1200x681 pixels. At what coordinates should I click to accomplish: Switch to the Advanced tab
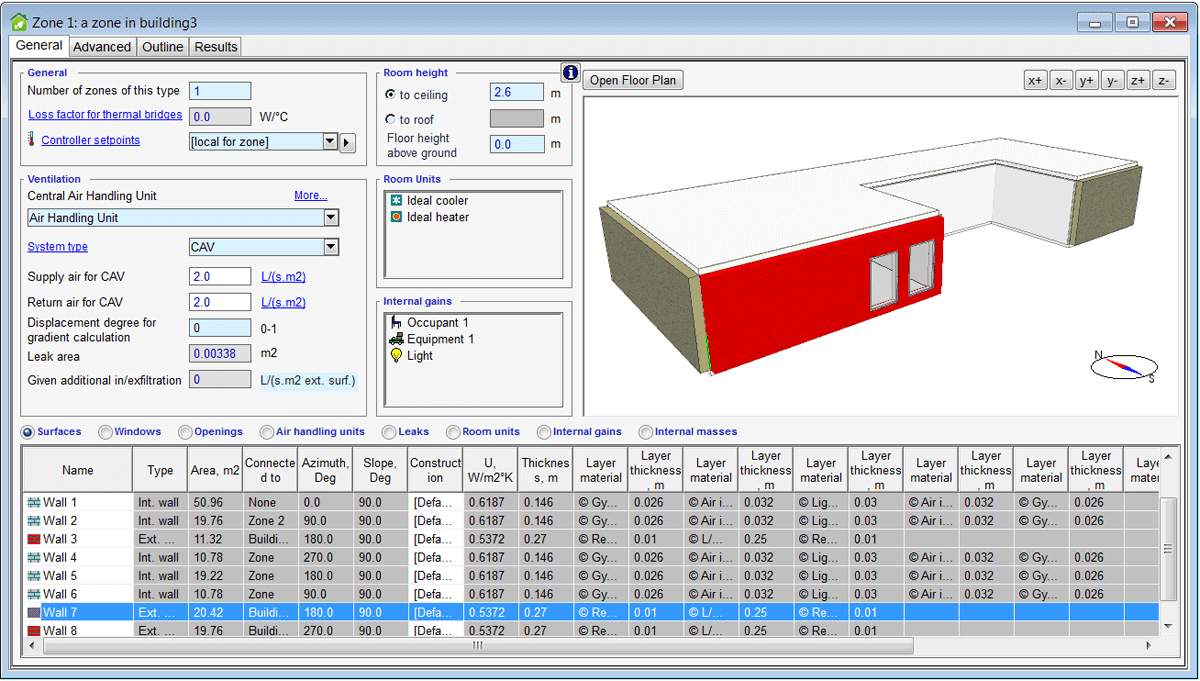coord(102,47)
